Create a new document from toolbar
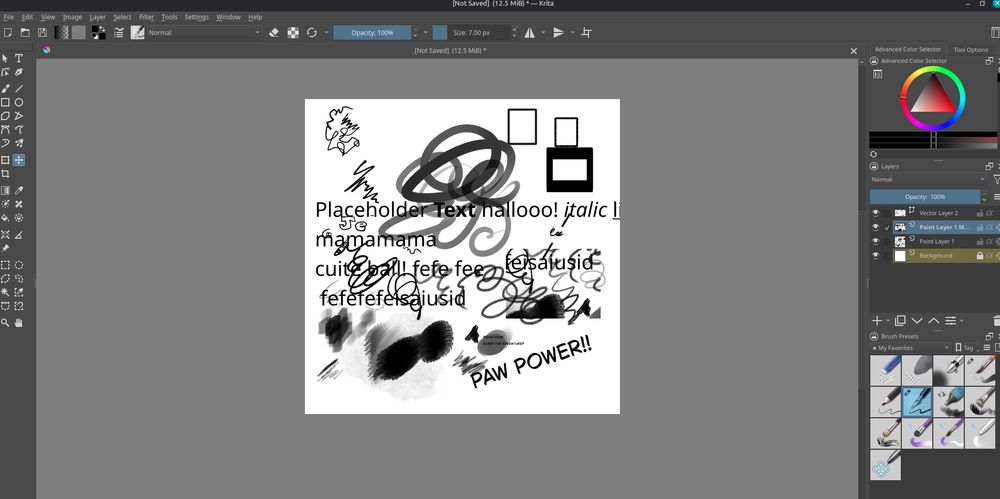Viewport: 1000px width, 499px height. click(x=8, y=33)
